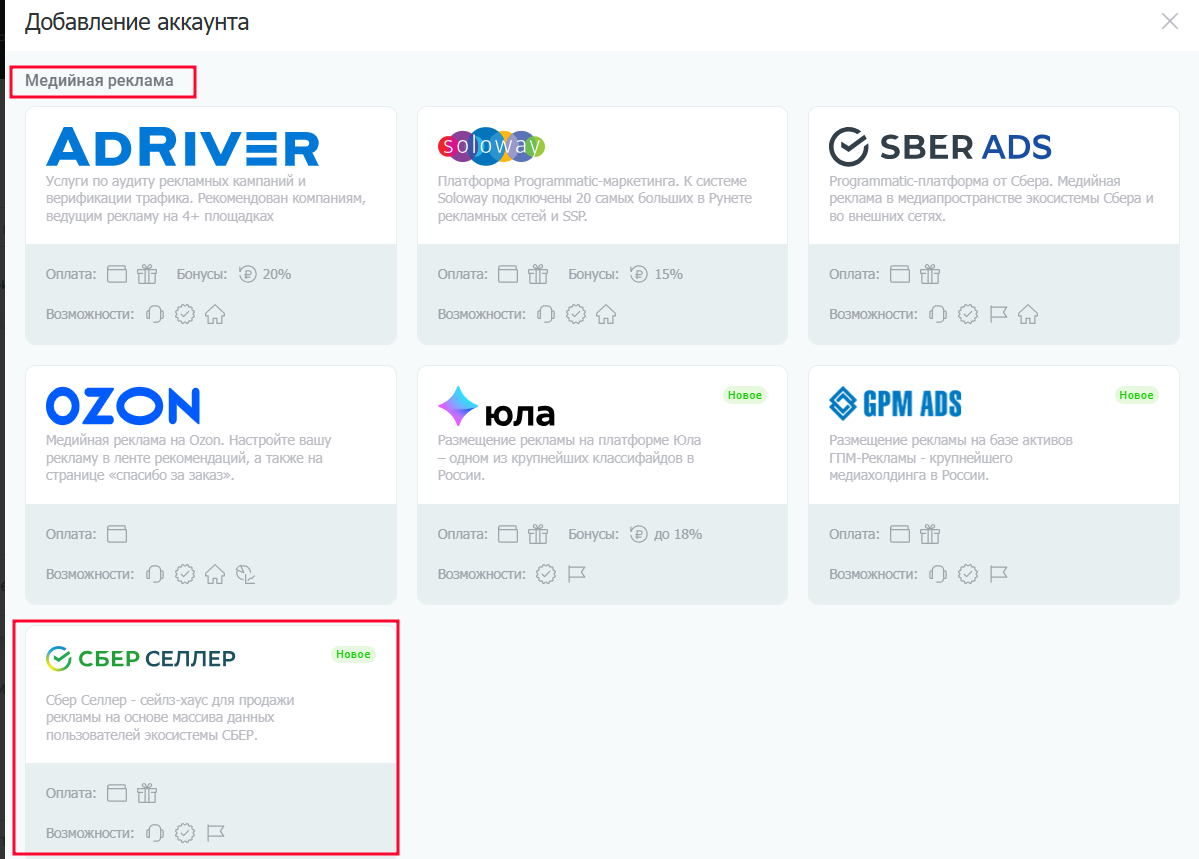
Task: Click the ruble bonus icon in AdRiver card
Action: pyautogui.click(x=247, y=274)
